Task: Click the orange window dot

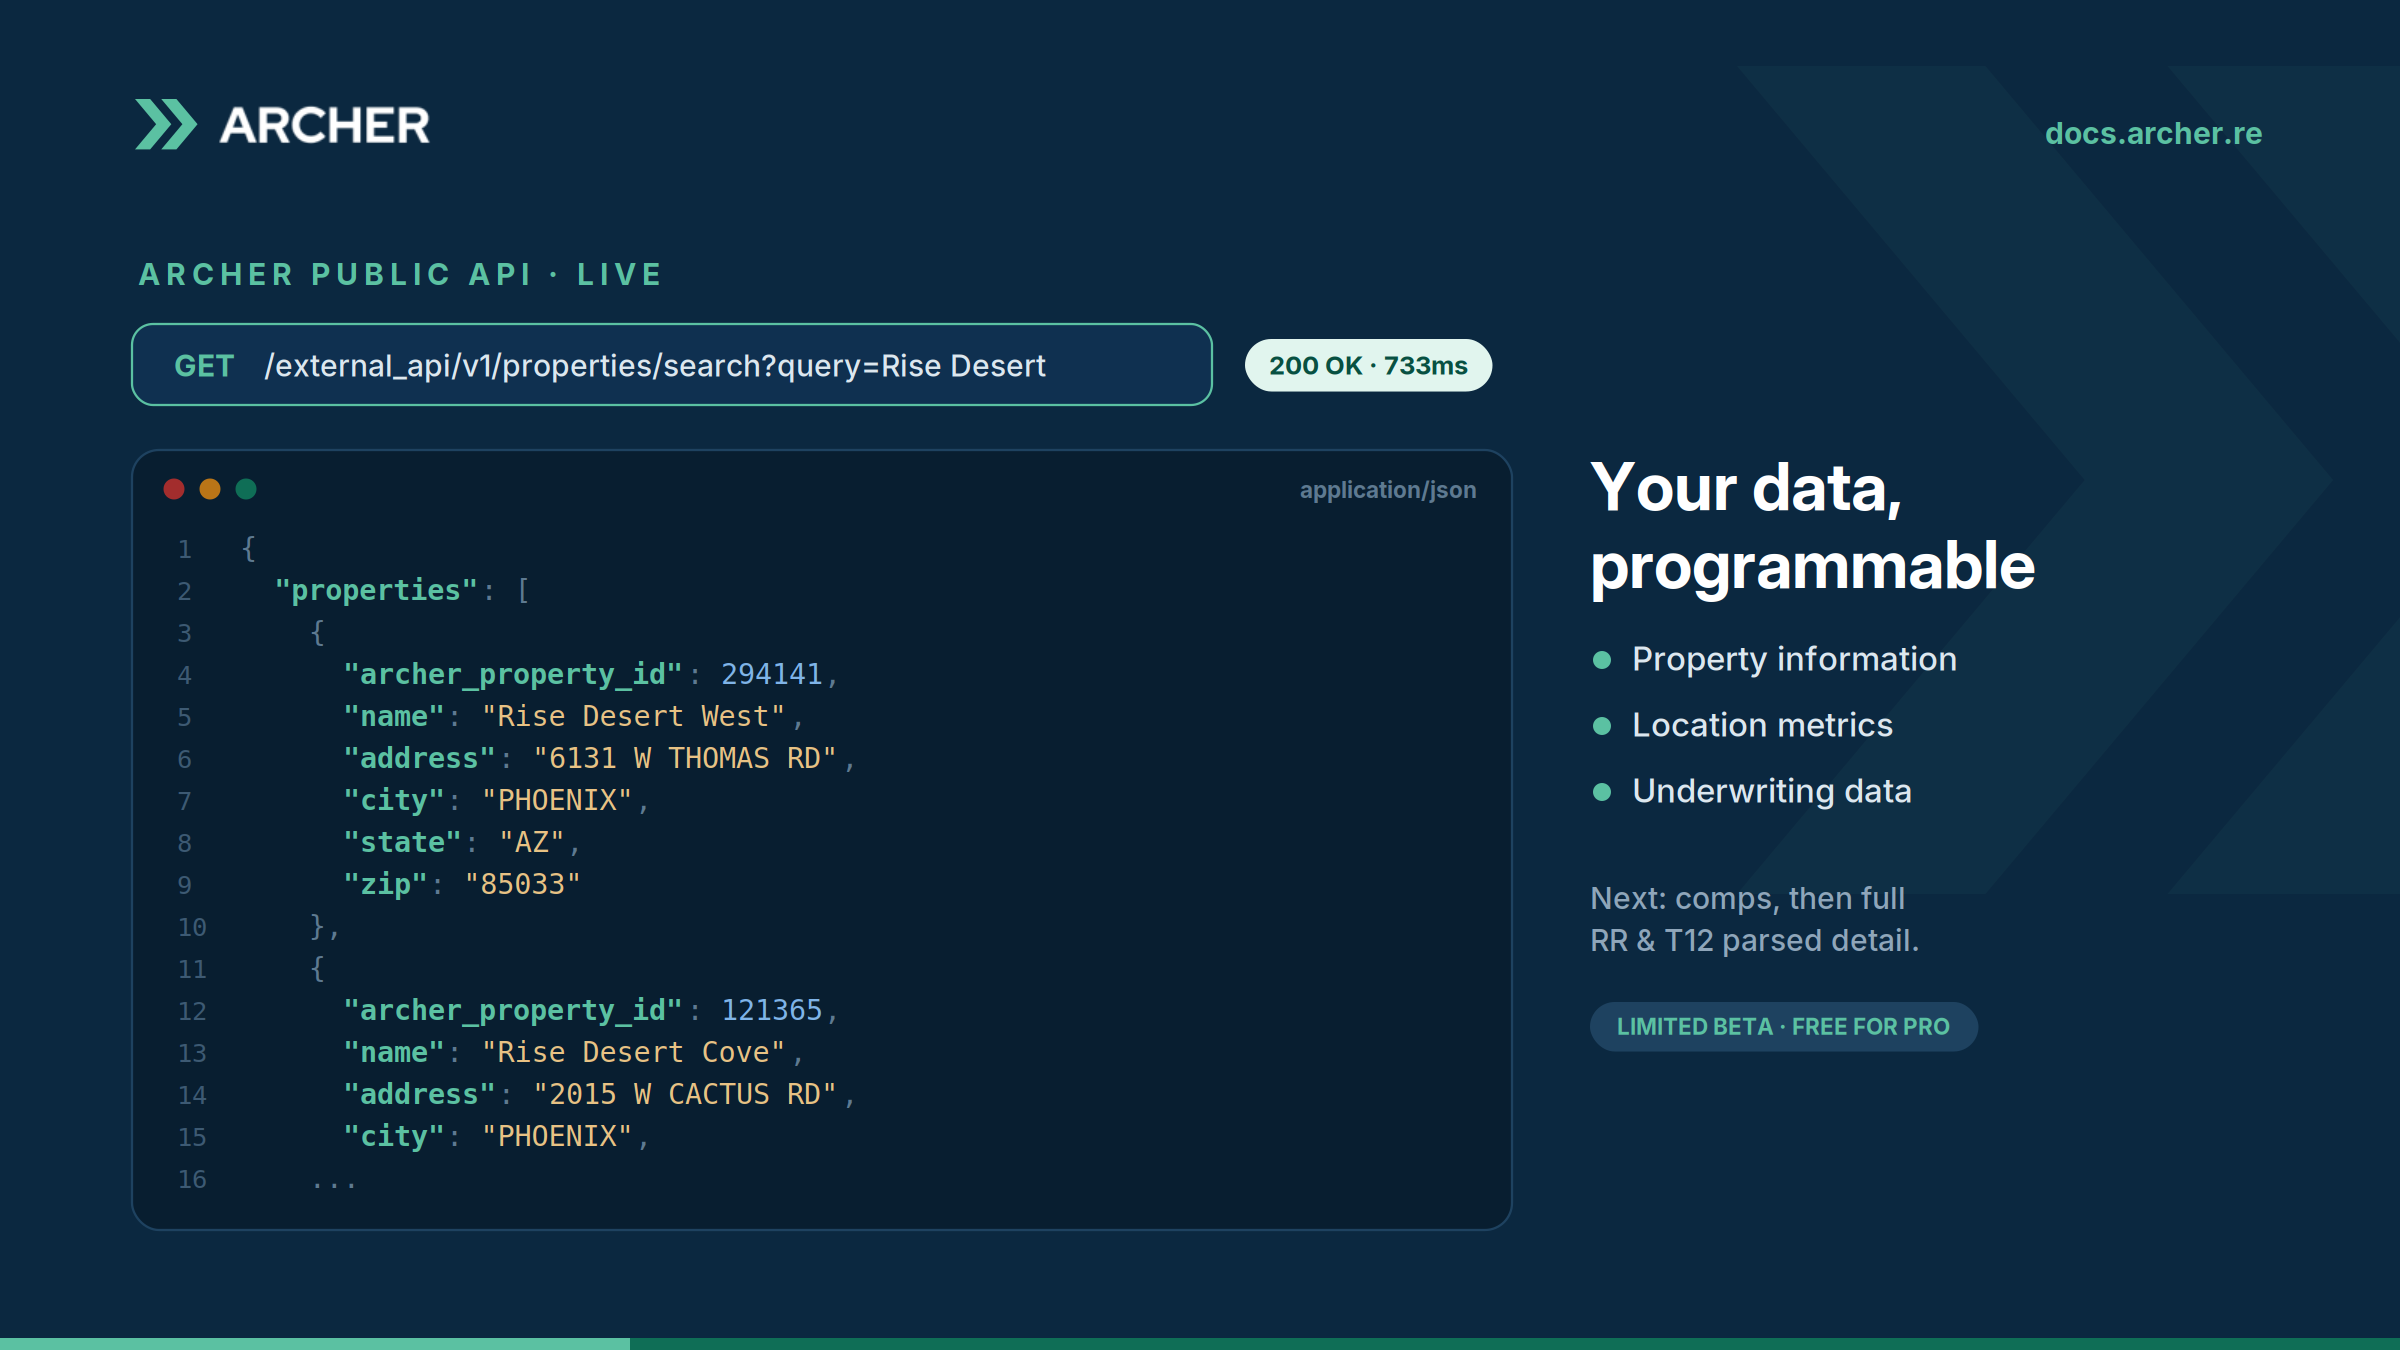Action: tap(210, 489)
